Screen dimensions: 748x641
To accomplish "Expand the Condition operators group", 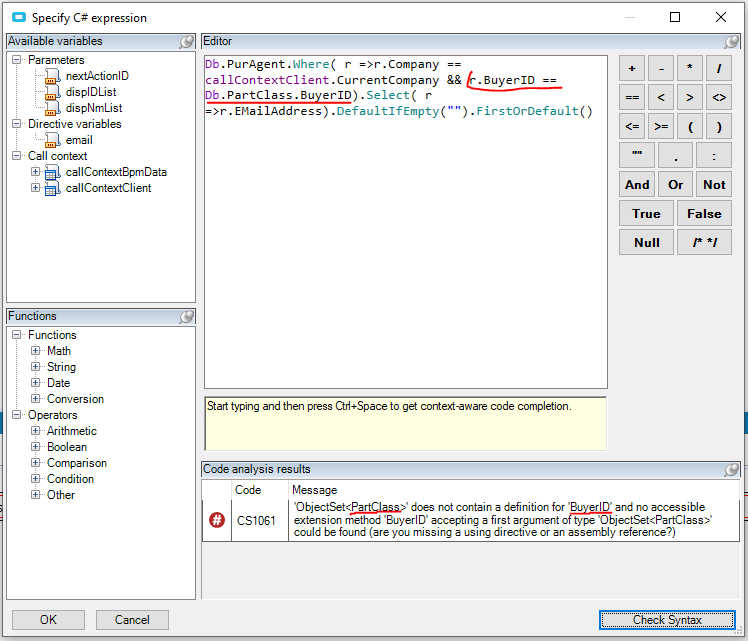I will click(35, 478).
